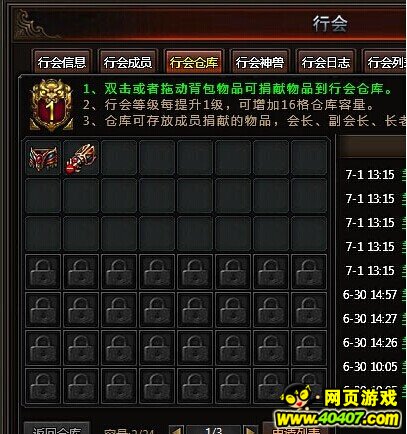This screenshot has width=407, height=434.
Task: Select the 行会仓库 tab
Action: tap(194, 62)
